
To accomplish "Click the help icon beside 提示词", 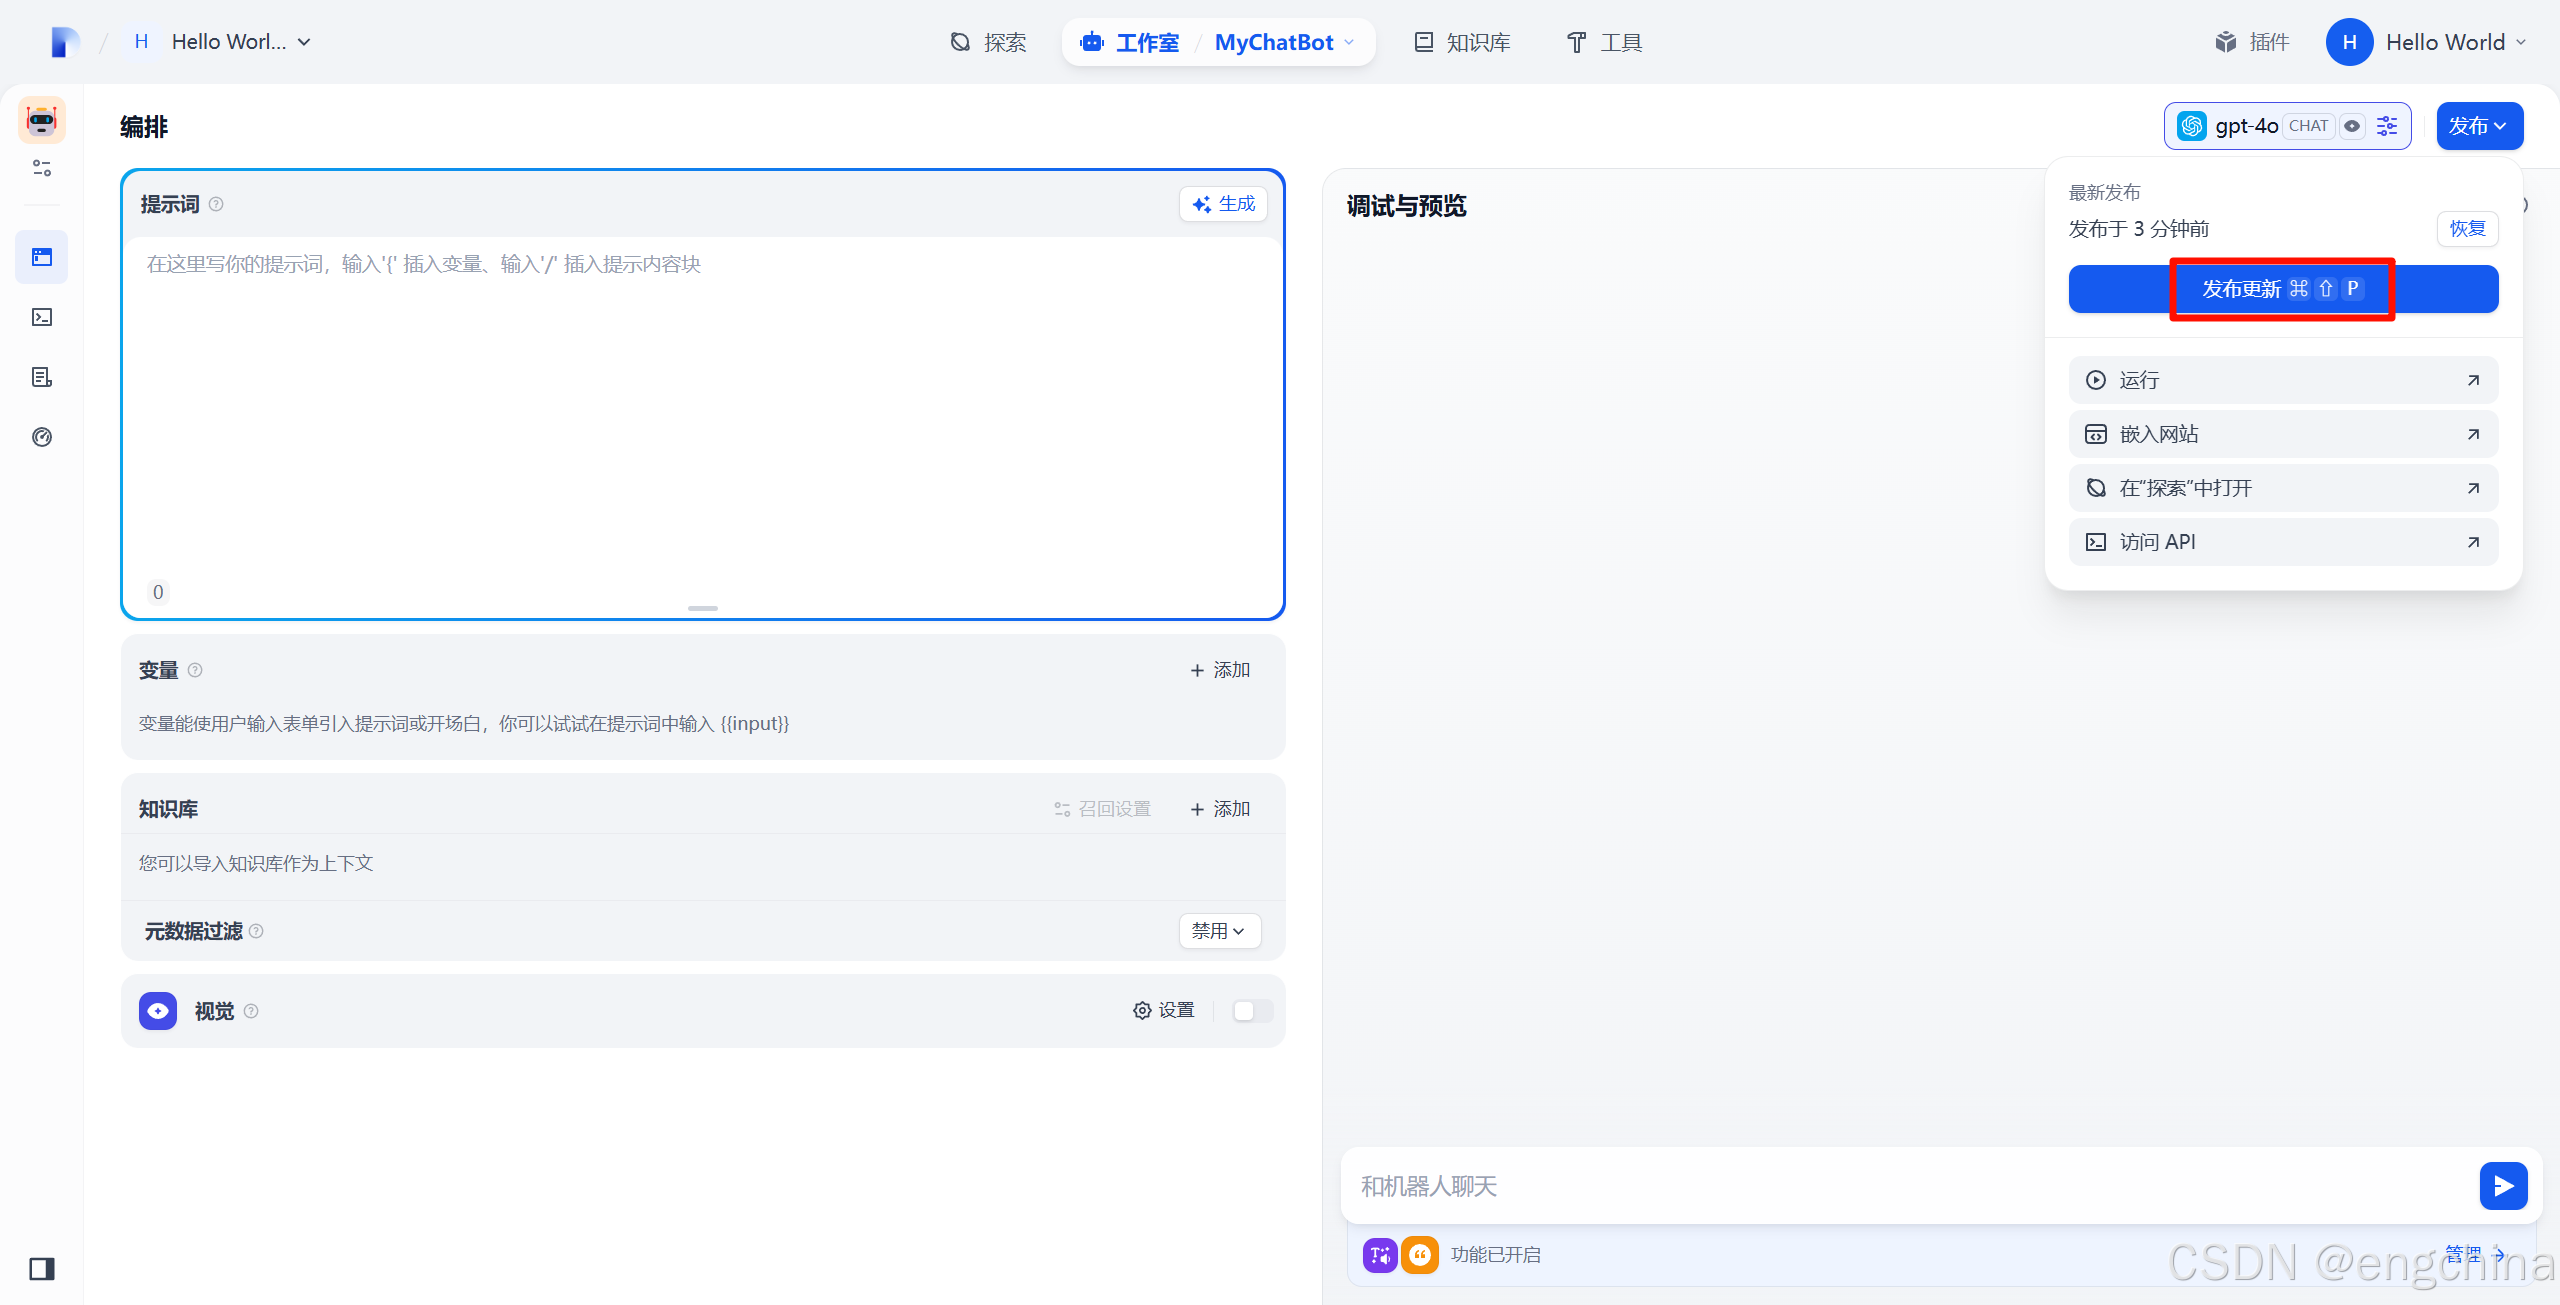I will click(216, 204).
